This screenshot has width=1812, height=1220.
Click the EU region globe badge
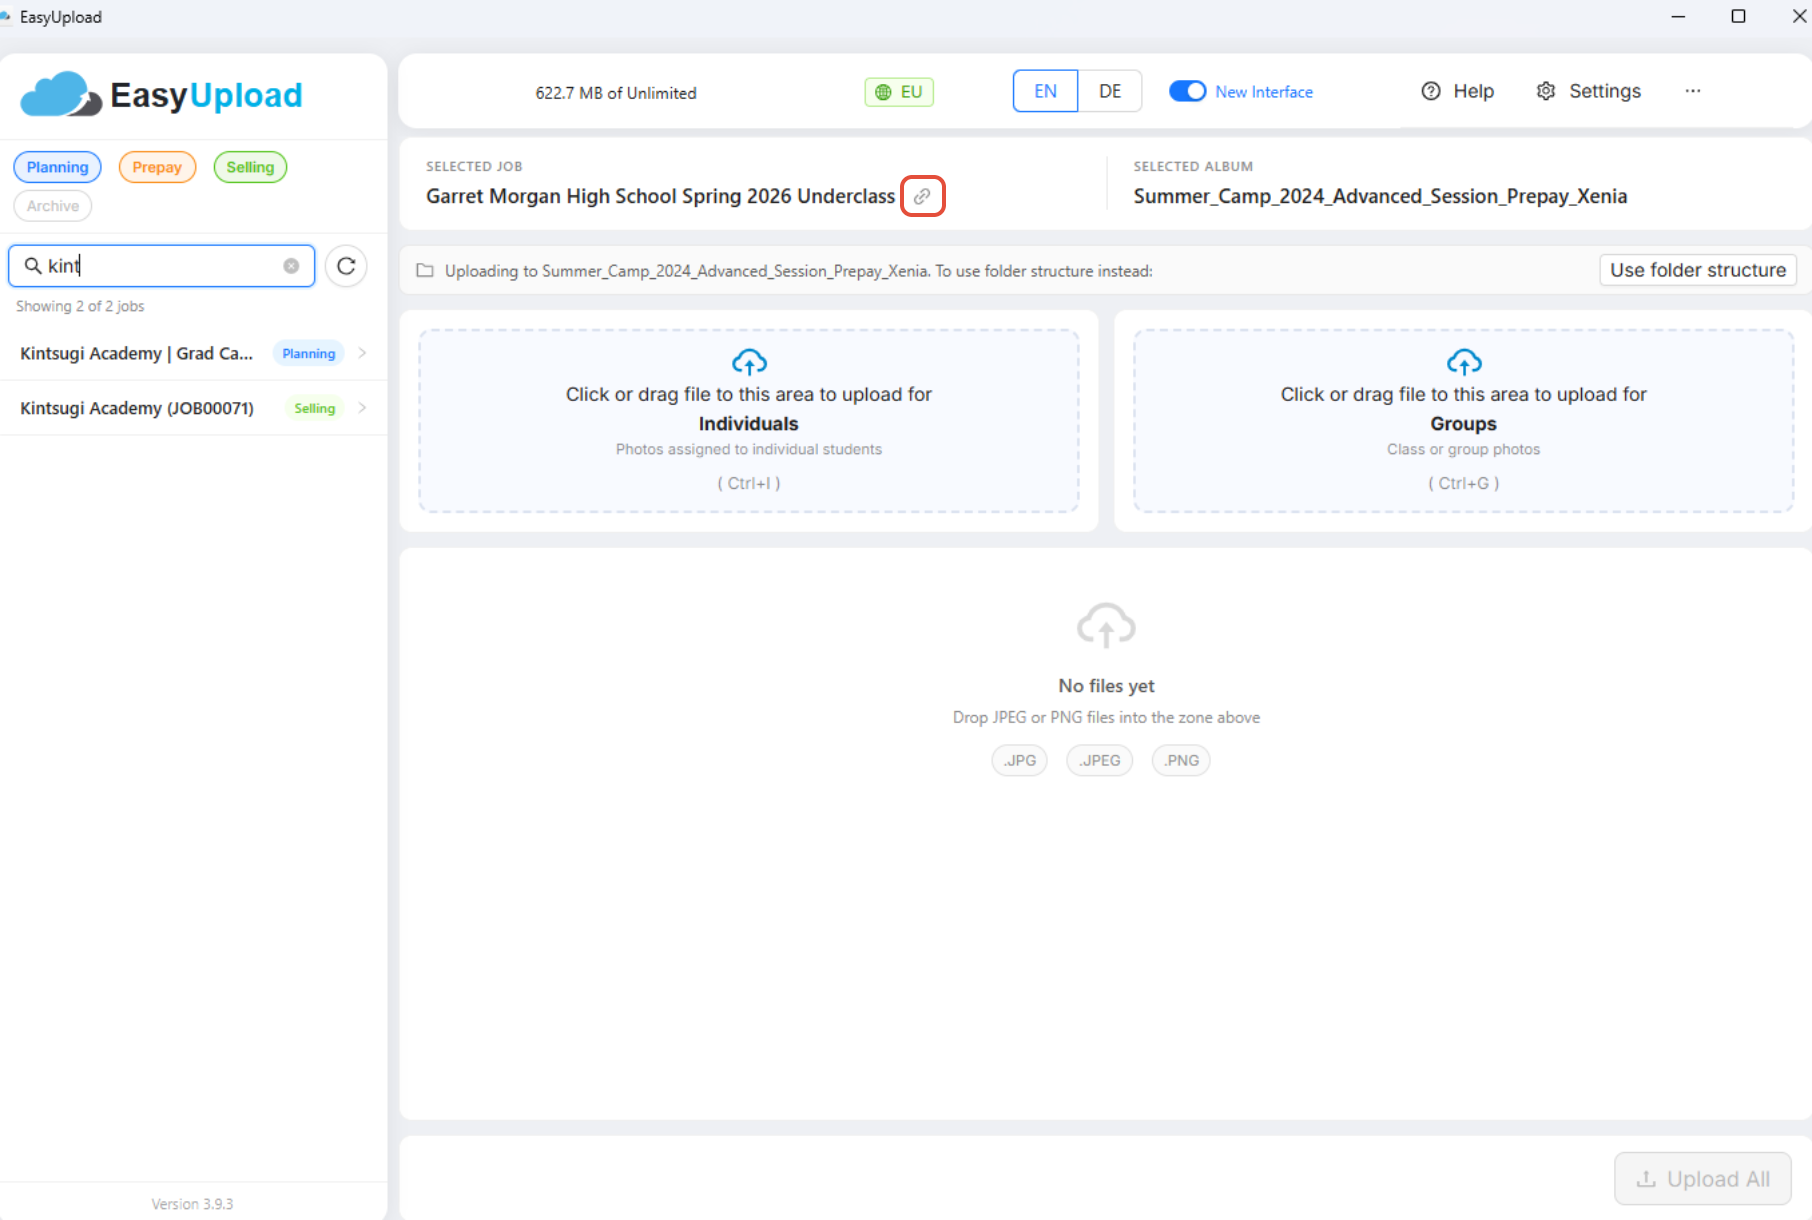pos(899,92)
